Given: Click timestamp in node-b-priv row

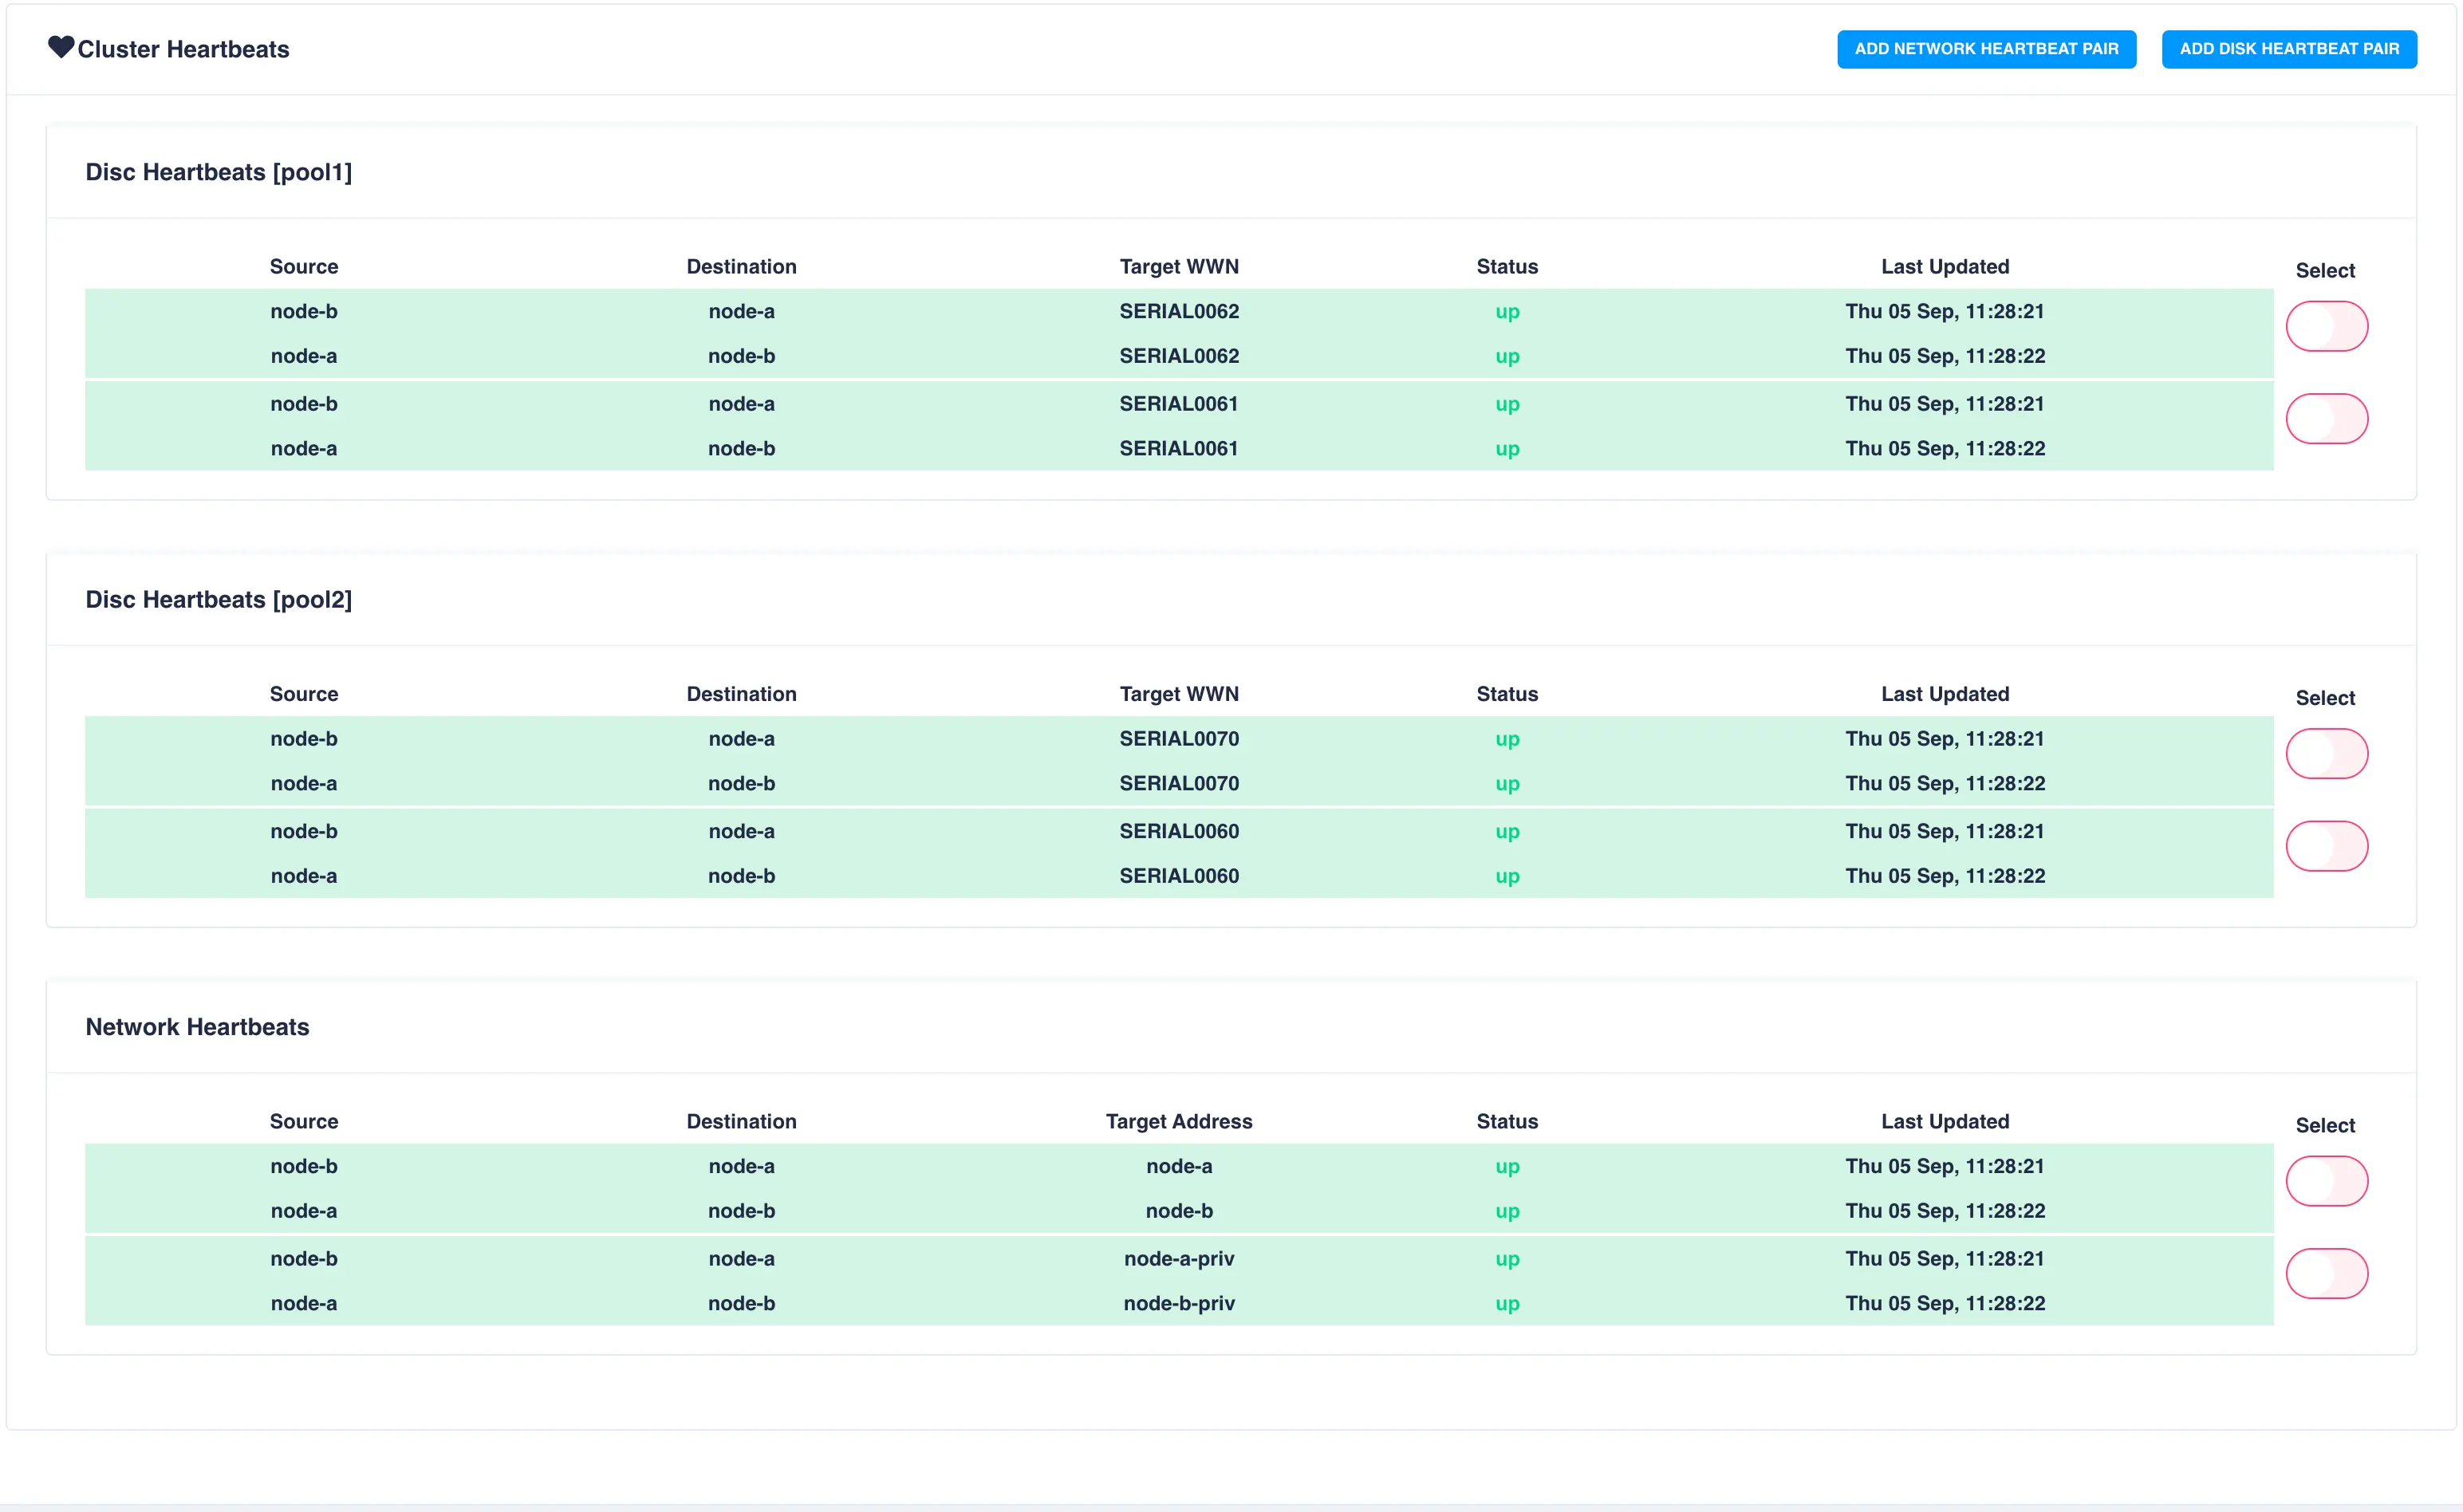Looking at the screenshot, I should (x=1945, y=1303).
